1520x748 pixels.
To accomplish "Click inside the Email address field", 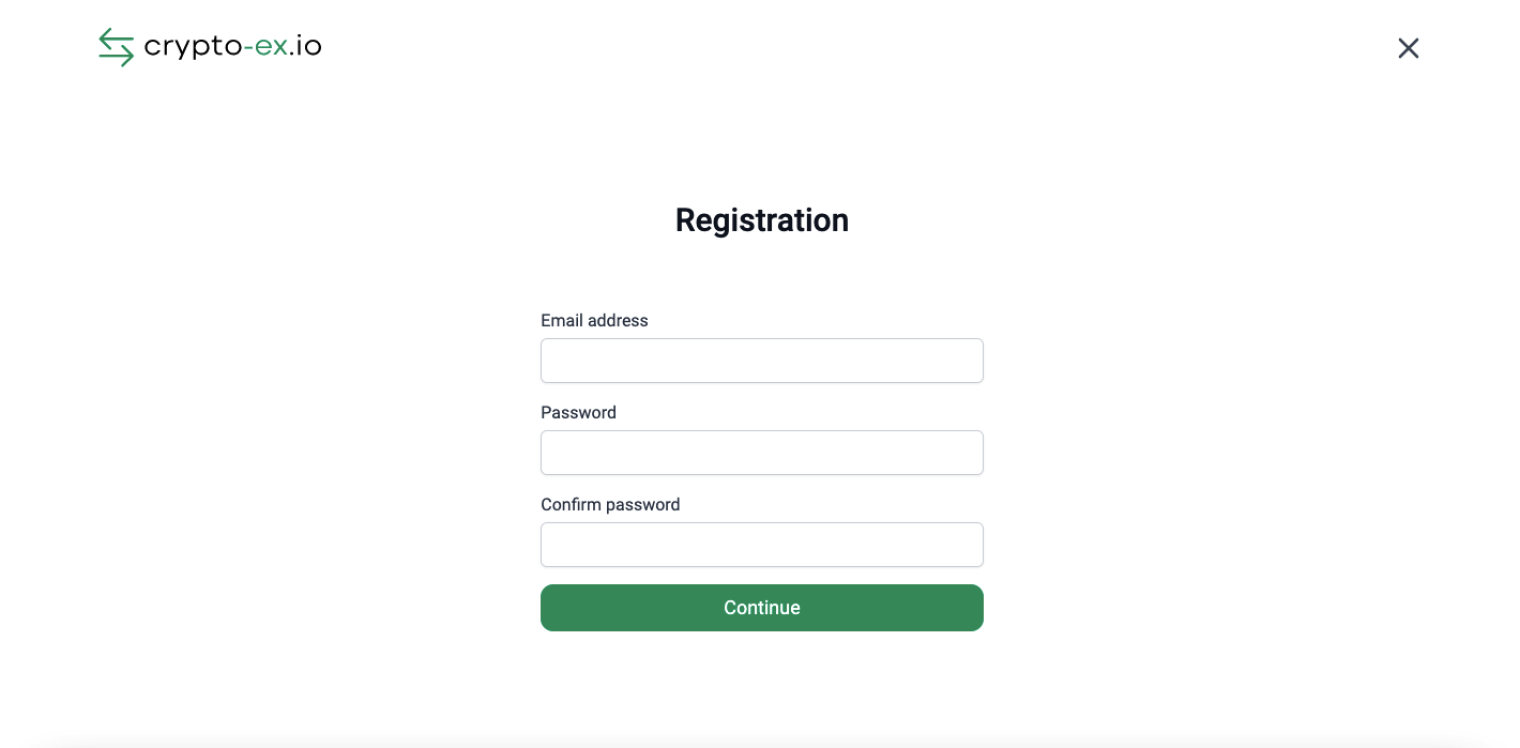I will click(x=761, y=360).
